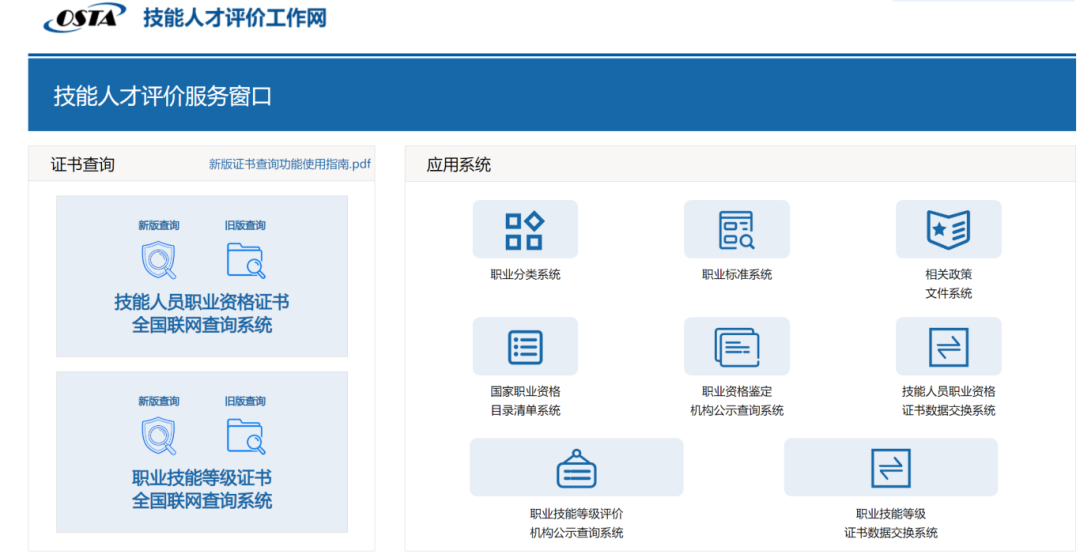This screenshot has width=1080, height=558.
Task: Click the 技能人才评价服务窗口 blue banner
Action: (163, 96)
